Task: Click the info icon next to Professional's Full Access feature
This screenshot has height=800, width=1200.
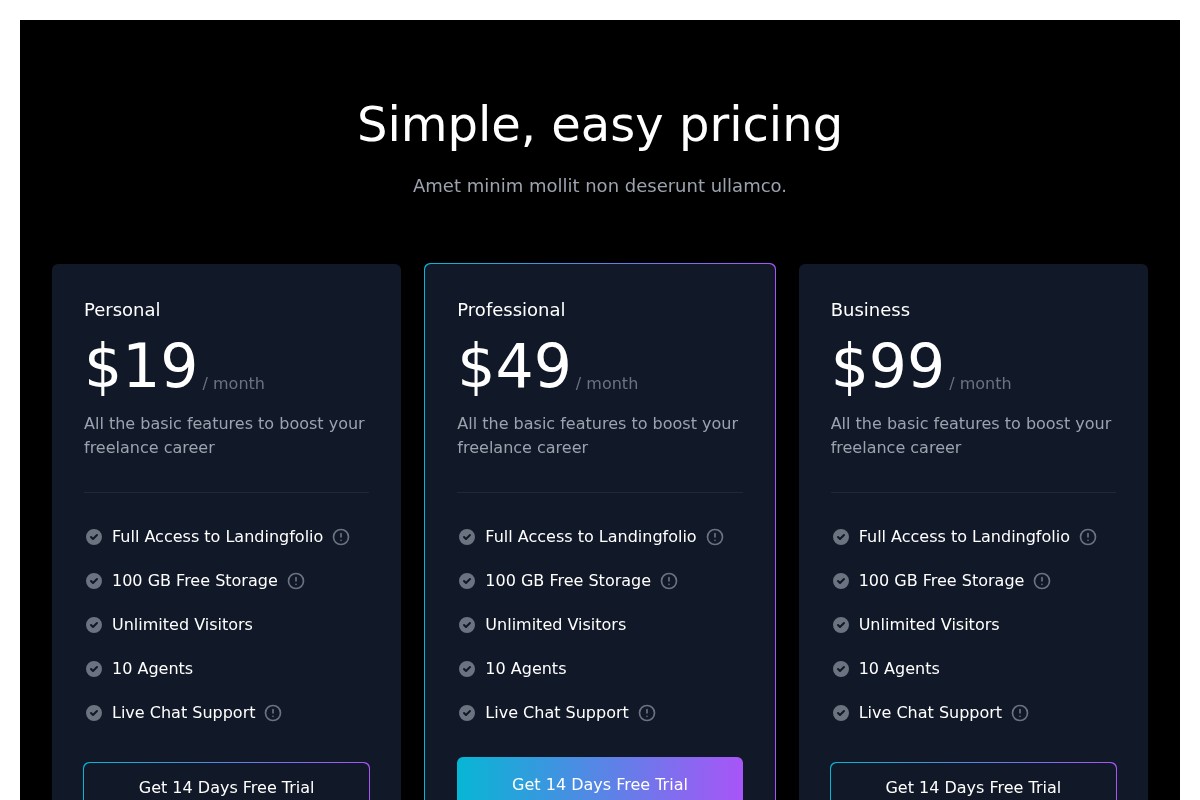Action: click(714, 537)
